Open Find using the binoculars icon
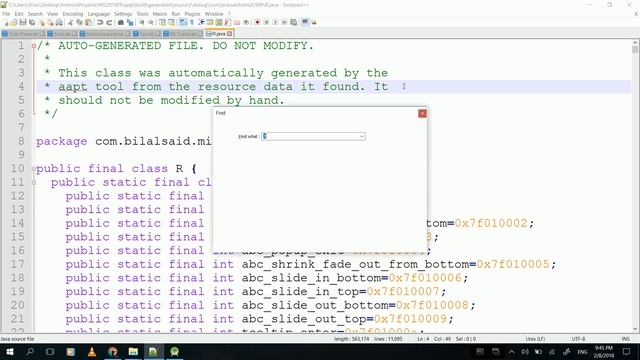640x360 pixels. [x=121, y=22]
